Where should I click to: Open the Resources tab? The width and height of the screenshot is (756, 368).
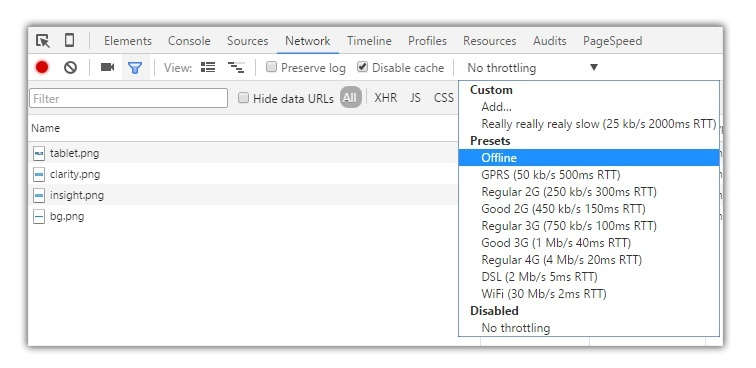489,41
